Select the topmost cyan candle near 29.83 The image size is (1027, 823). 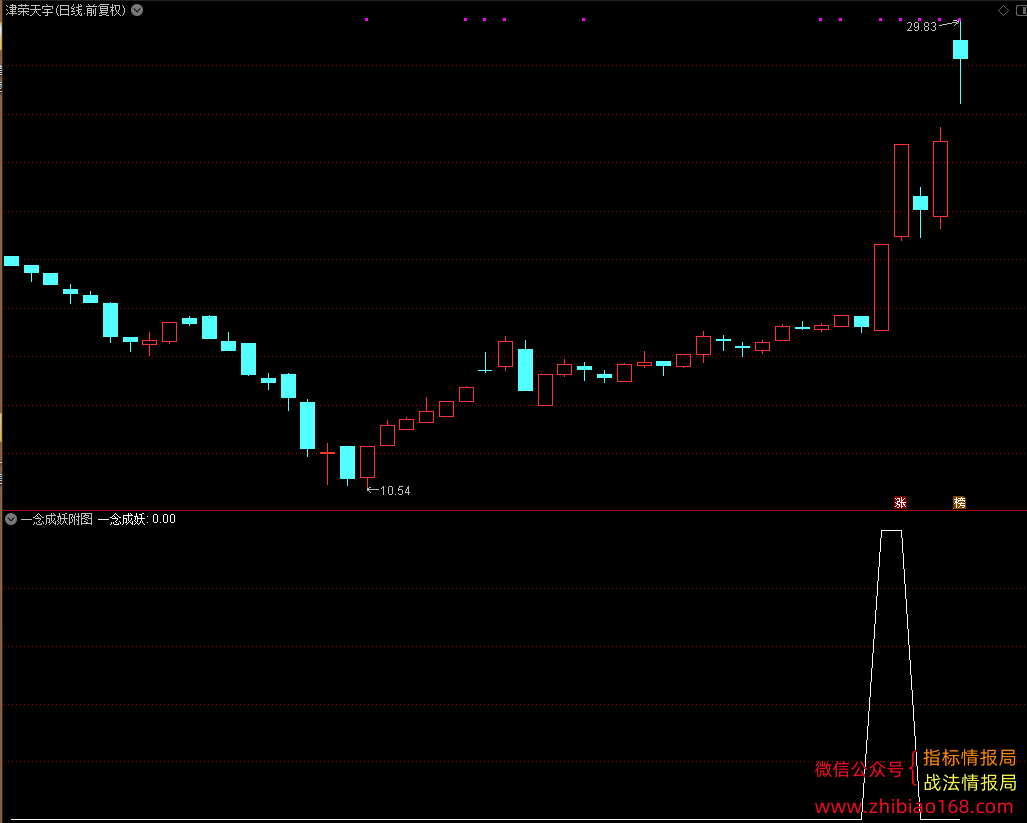click(960, 50)
